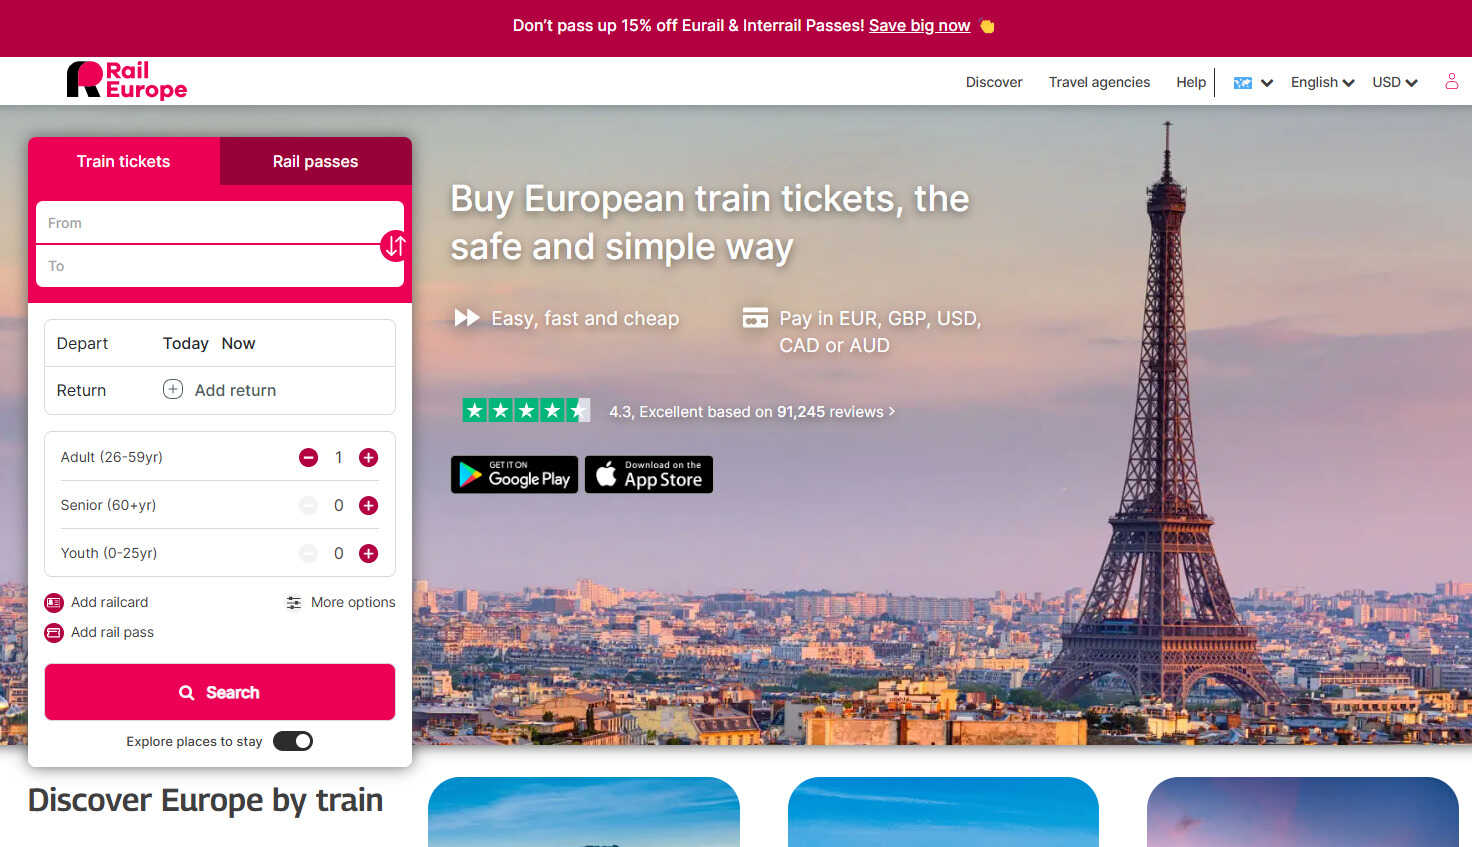Toggle Explore places to stay switch
Screen dimensions: 1472x847
coord(293,741)
